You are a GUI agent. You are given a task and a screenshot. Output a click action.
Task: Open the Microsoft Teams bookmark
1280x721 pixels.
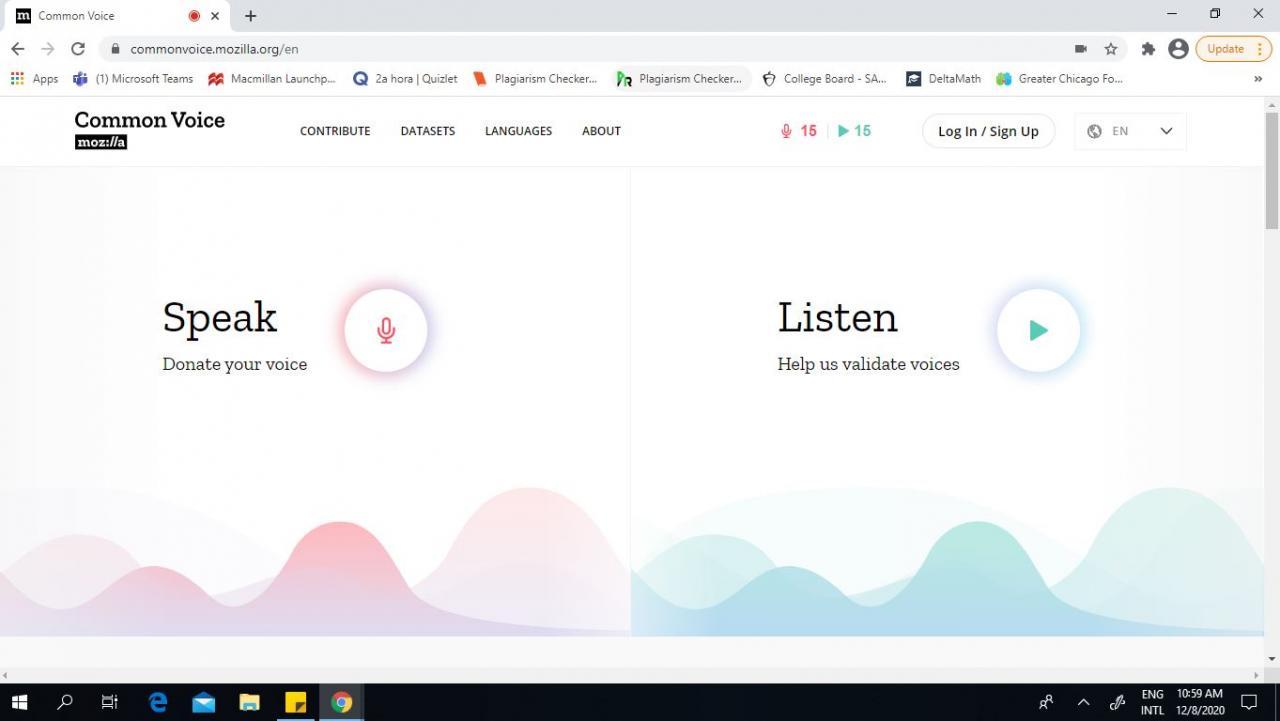pyautogui.click(x=133, y=78)
